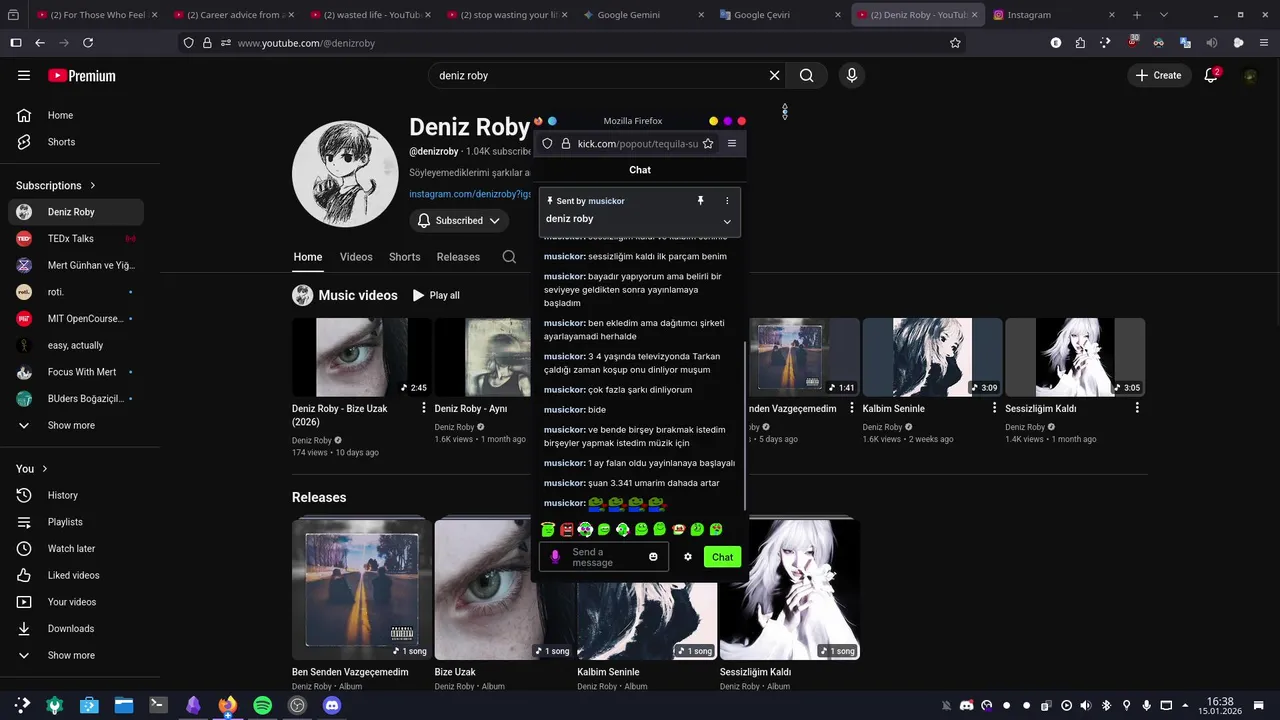Open Shorts in the sidebar

point(76,142)
